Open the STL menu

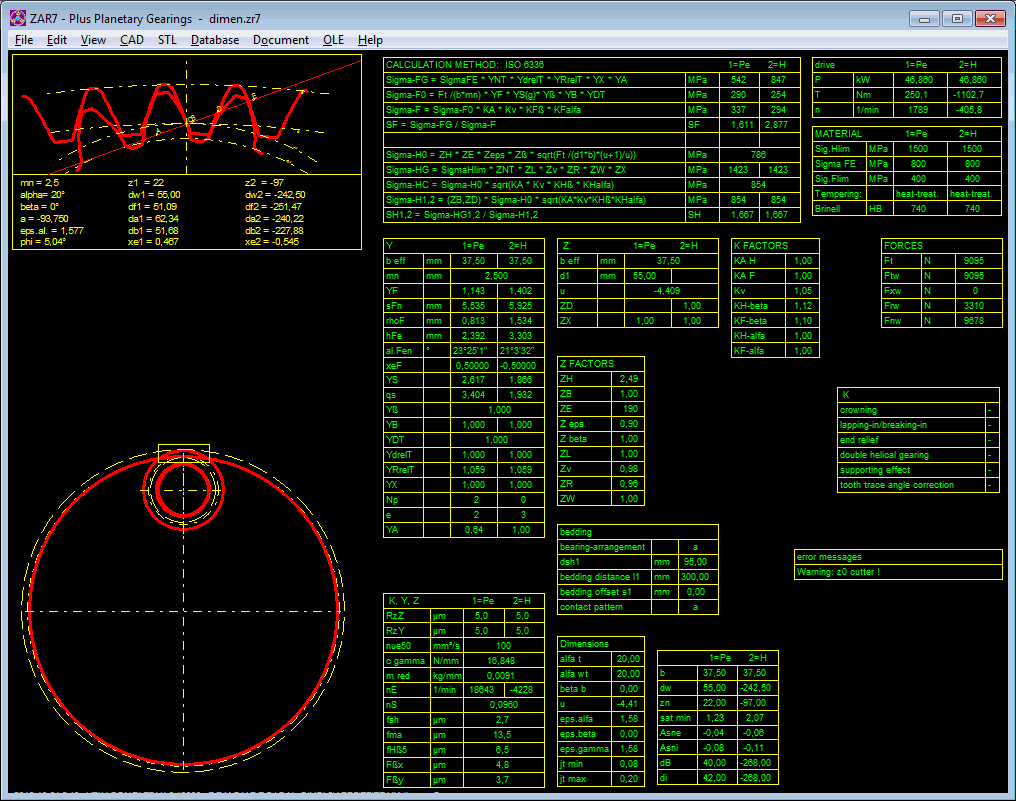click(x=166, y=40)
